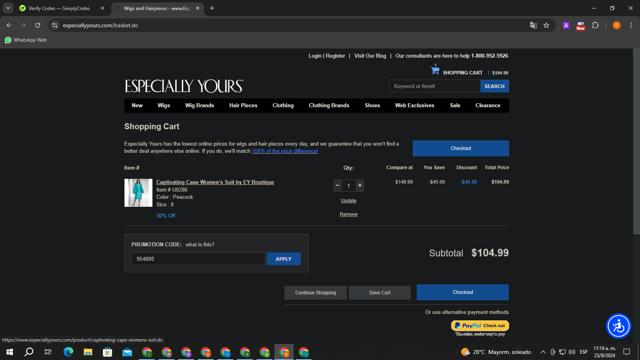This screenshot has height=360, width=640.
Task: Click the volume icon in system tray
Action: [572, 352]
